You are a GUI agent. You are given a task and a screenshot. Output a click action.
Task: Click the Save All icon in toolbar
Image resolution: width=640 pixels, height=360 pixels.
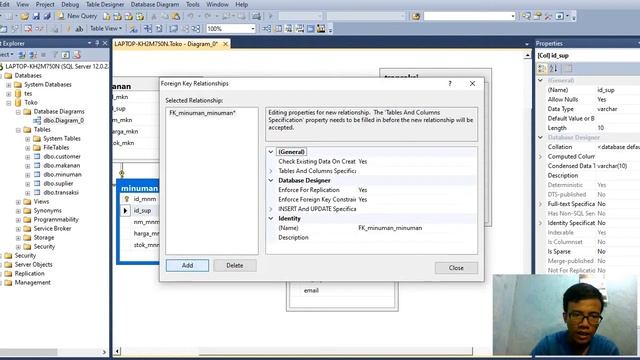(x=47, y=16)
